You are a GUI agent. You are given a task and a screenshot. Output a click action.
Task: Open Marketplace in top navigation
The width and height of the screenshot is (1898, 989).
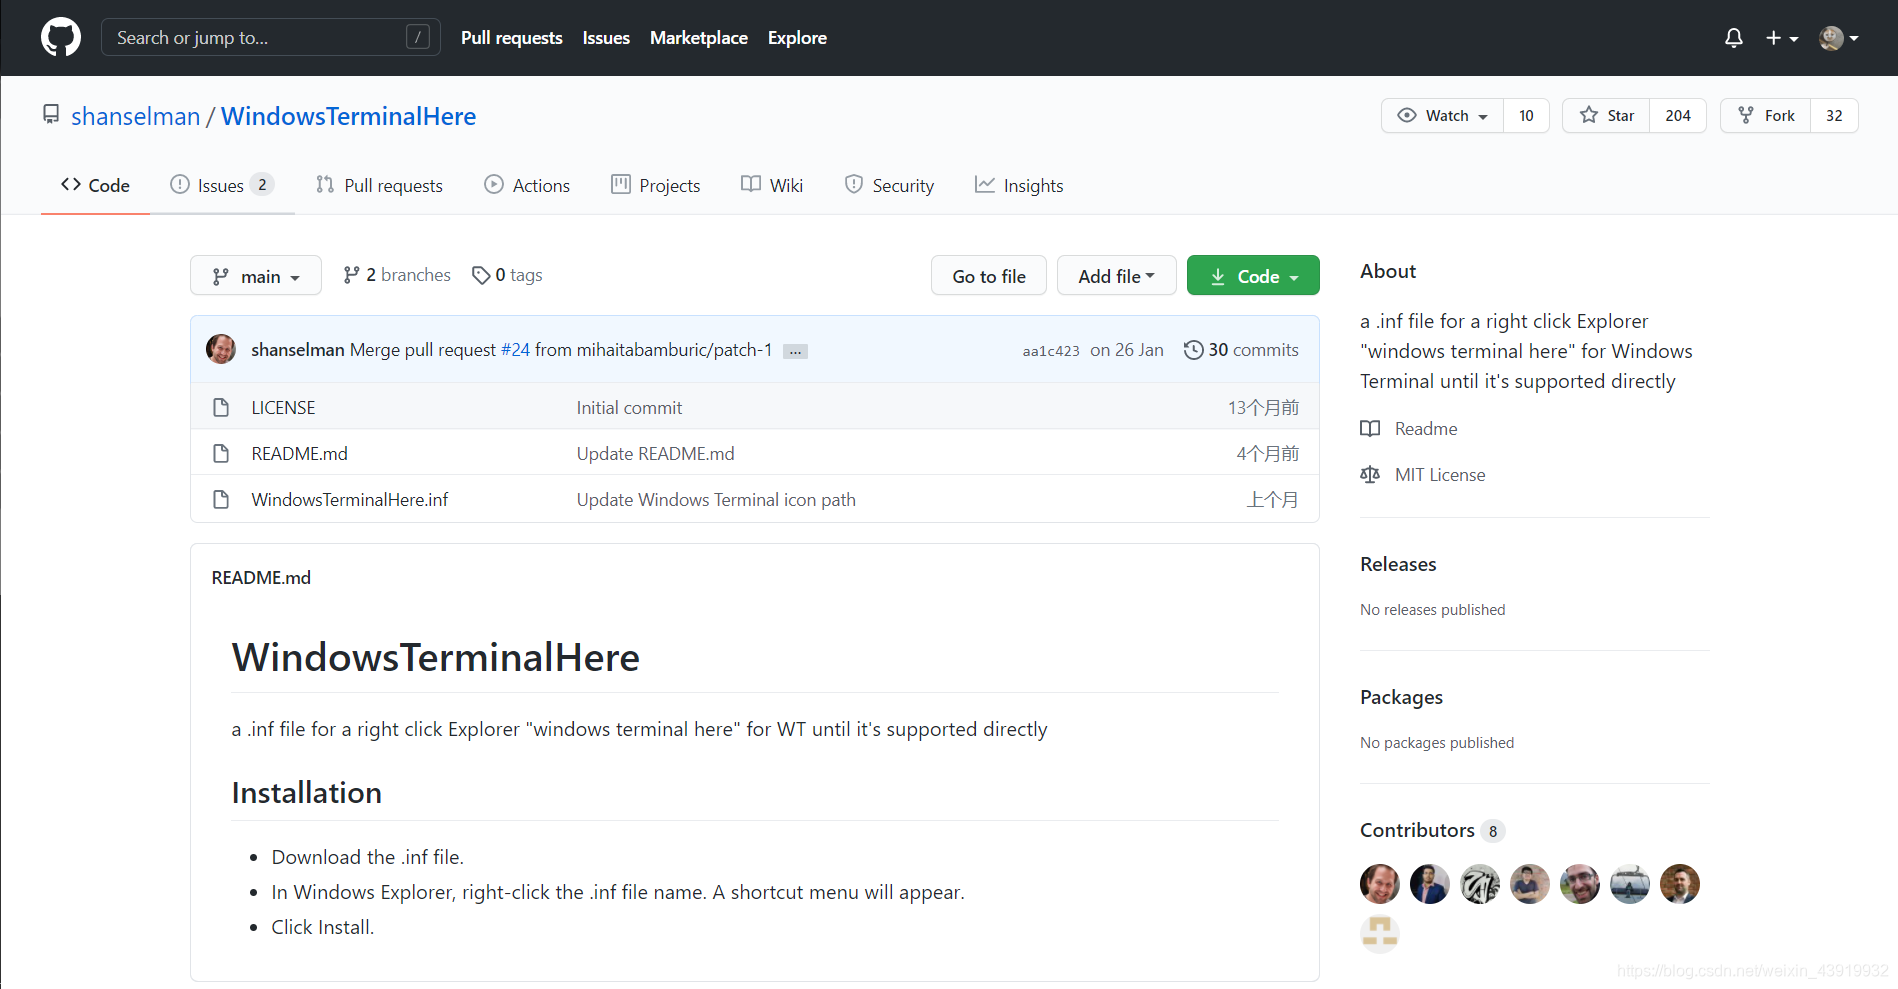(x=699, y=37)
